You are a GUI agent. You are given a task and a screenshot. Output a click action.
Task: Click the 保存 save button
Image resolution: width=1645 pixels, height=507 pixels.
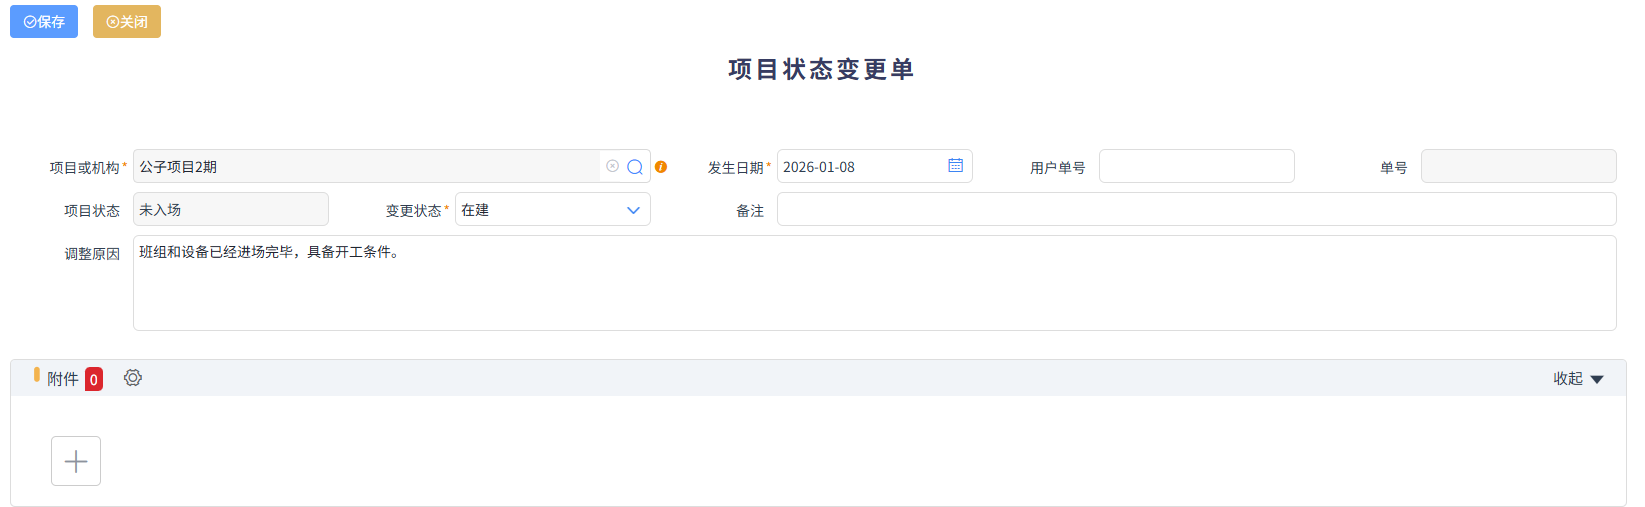(x=44, y=21)
